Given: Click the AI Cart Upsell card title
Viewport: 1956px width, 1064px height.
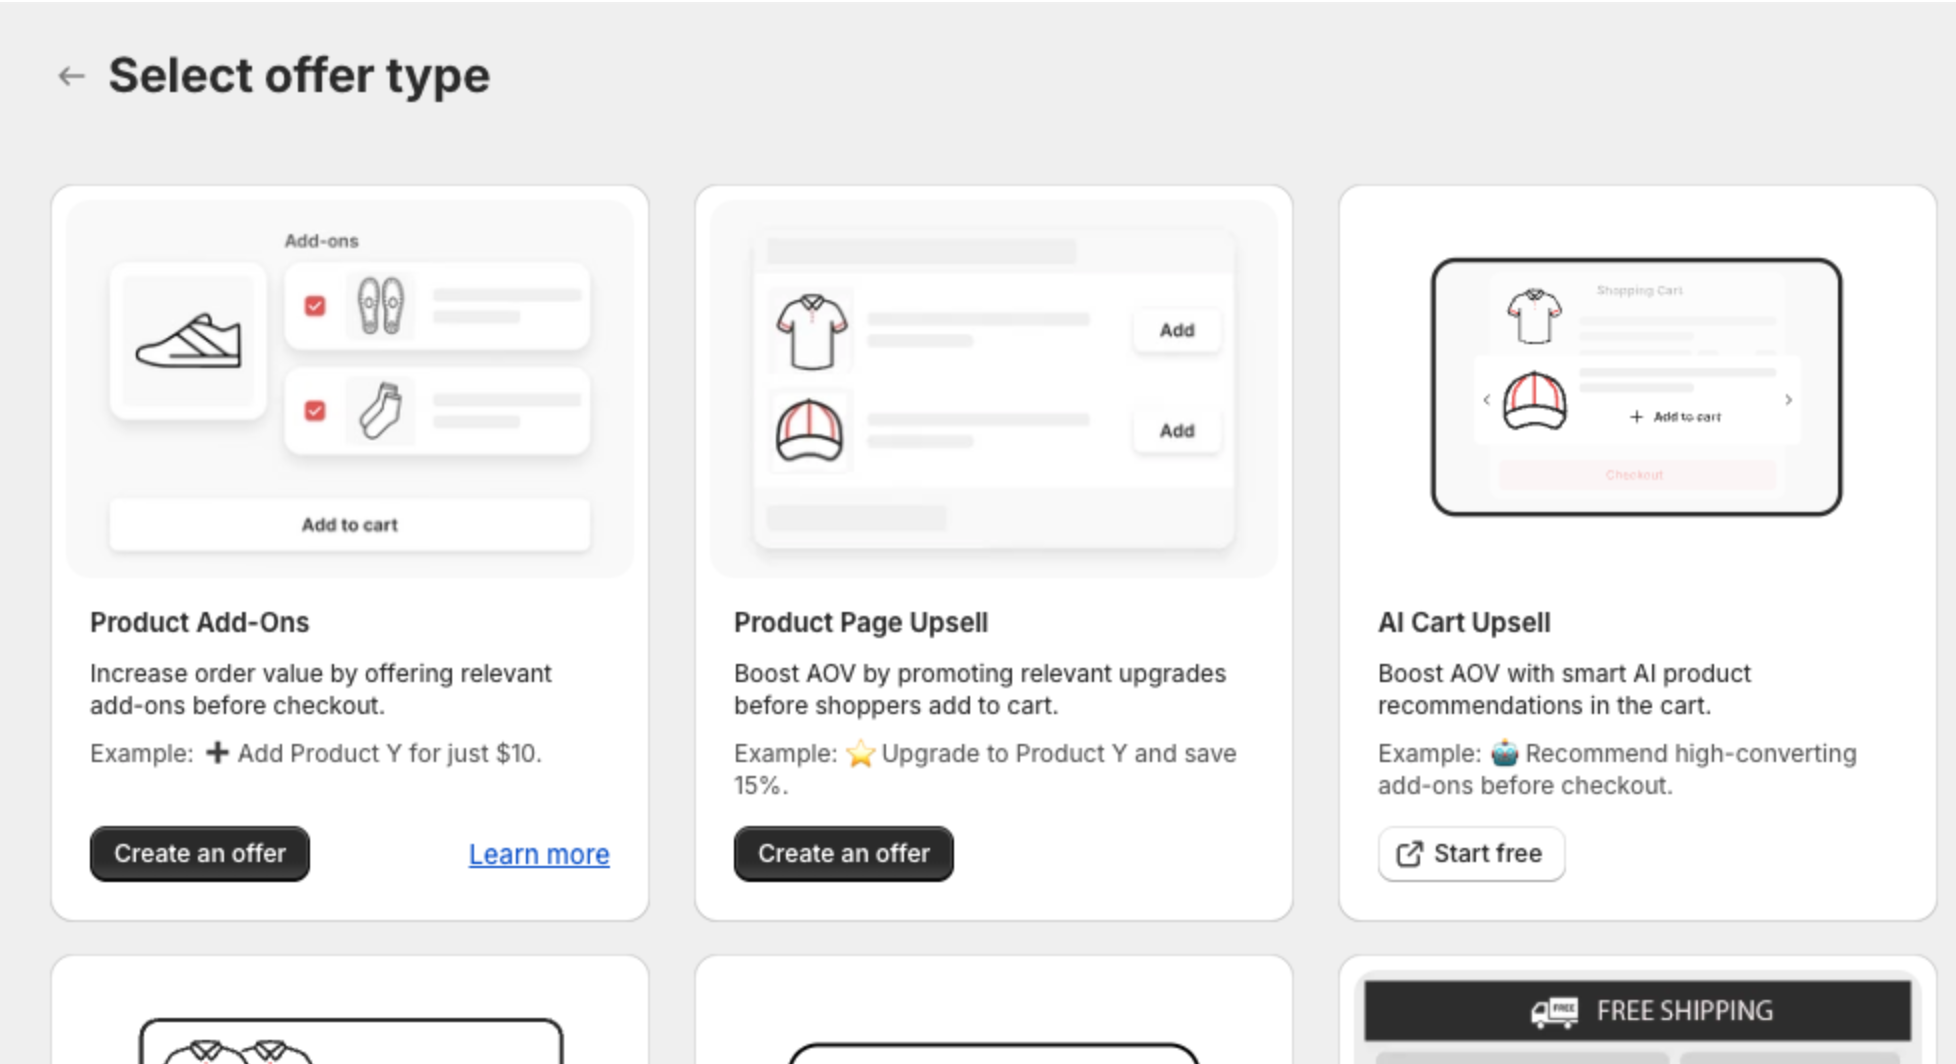Looking at the screenshot, I should [1464, 622].
